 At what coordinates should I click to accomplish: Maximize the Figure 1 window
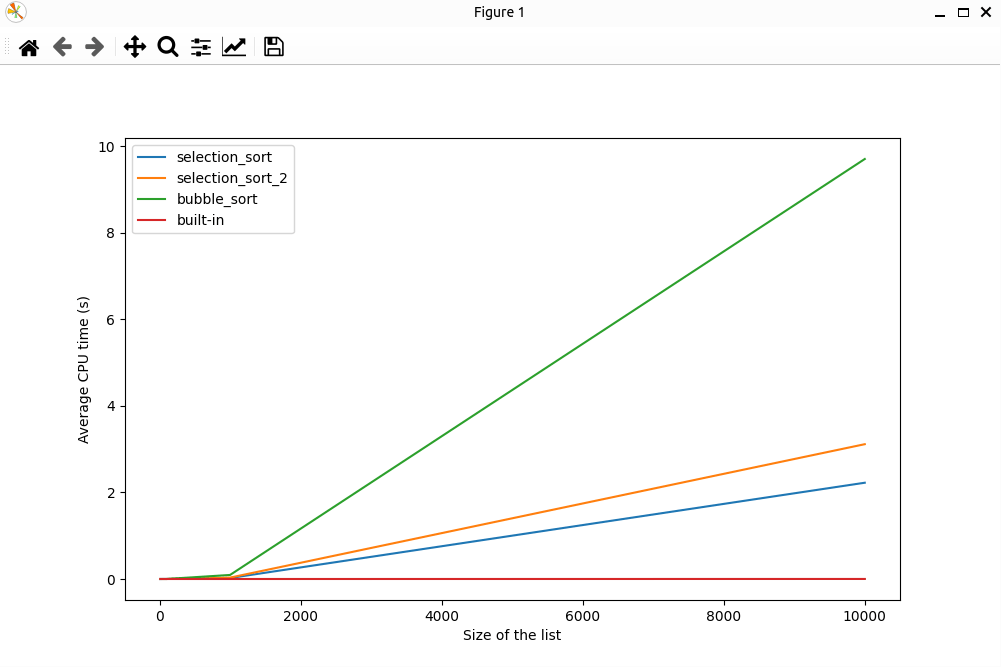click(x=963, y=13)
